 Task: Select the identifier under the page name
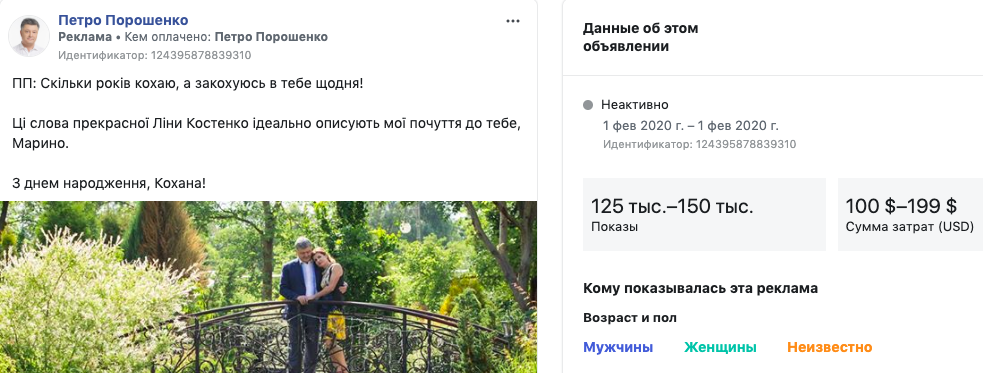154,55
